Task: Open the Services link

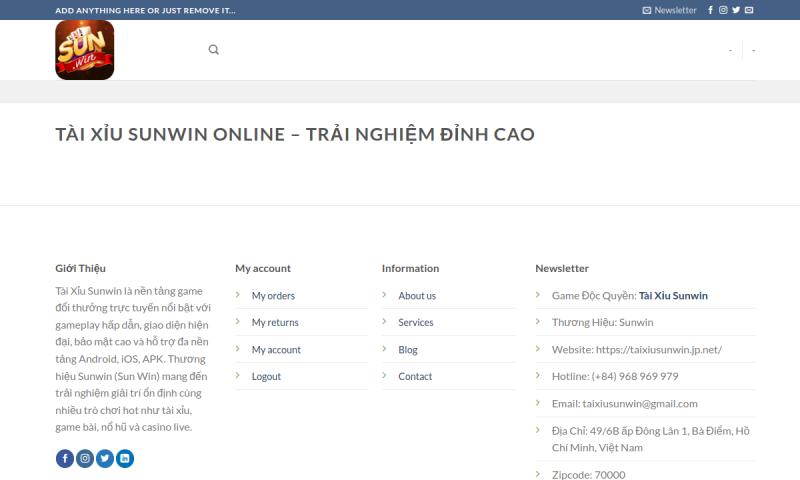Action: [x=416, y=322]
